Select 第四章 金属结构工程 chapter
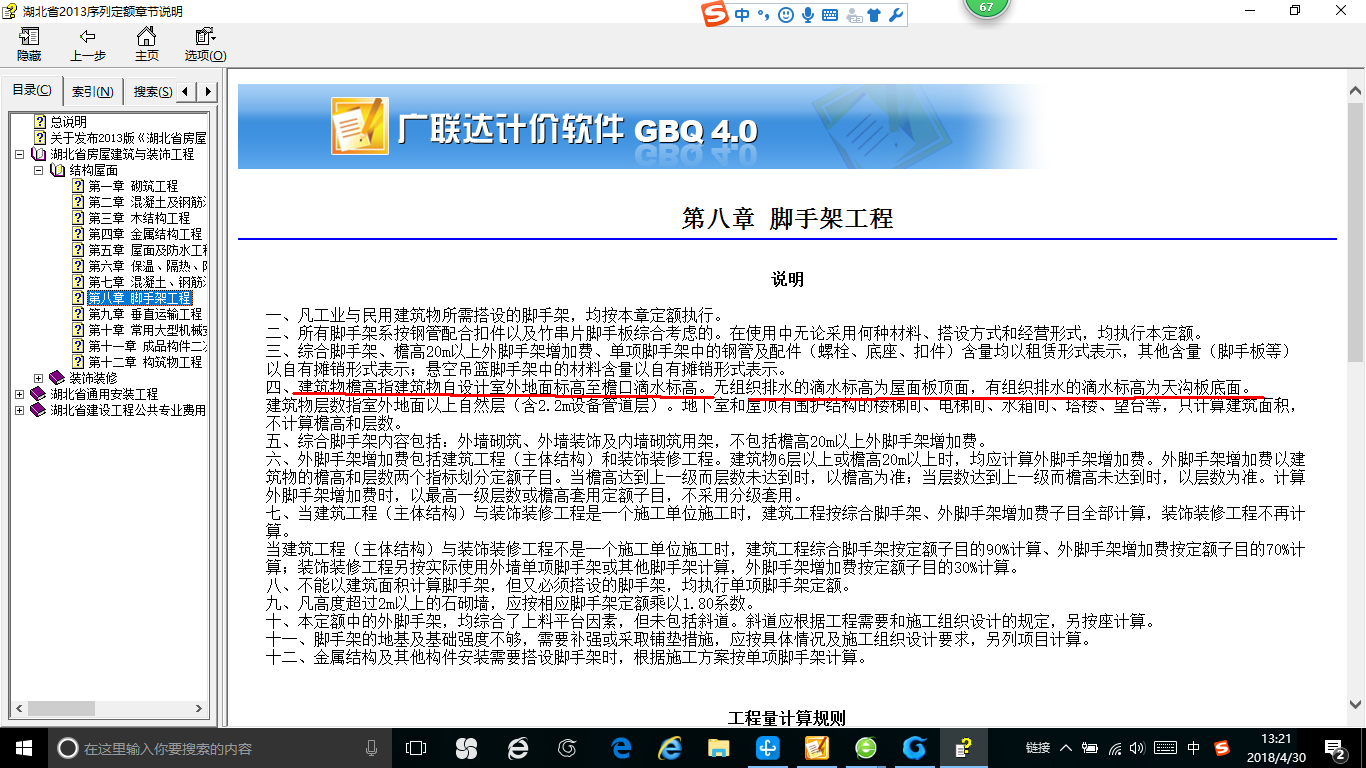This screenshot has height=768, width=1366. click(x=145, y=234)
